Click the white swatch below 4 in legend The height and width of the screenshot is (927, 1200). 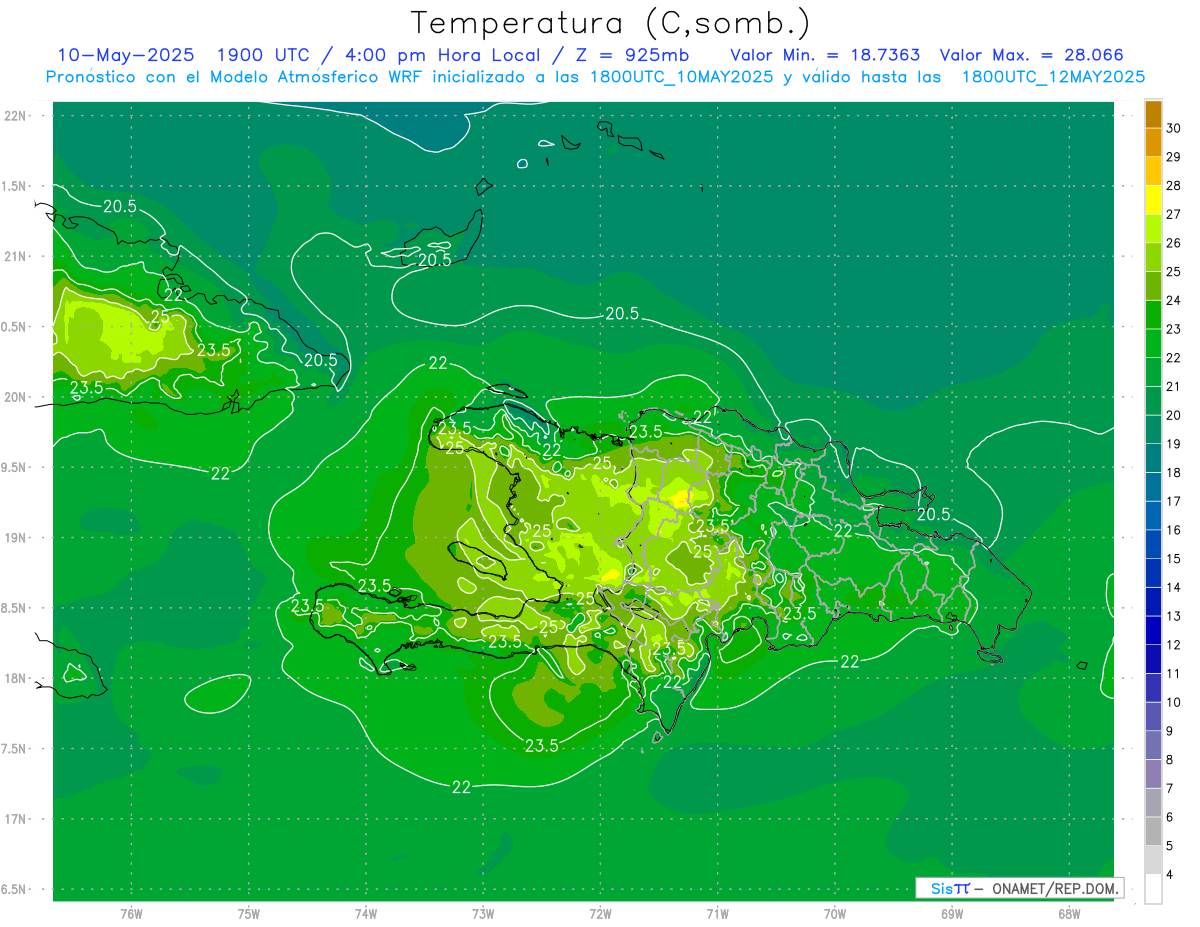click(x=1153, y=890)
